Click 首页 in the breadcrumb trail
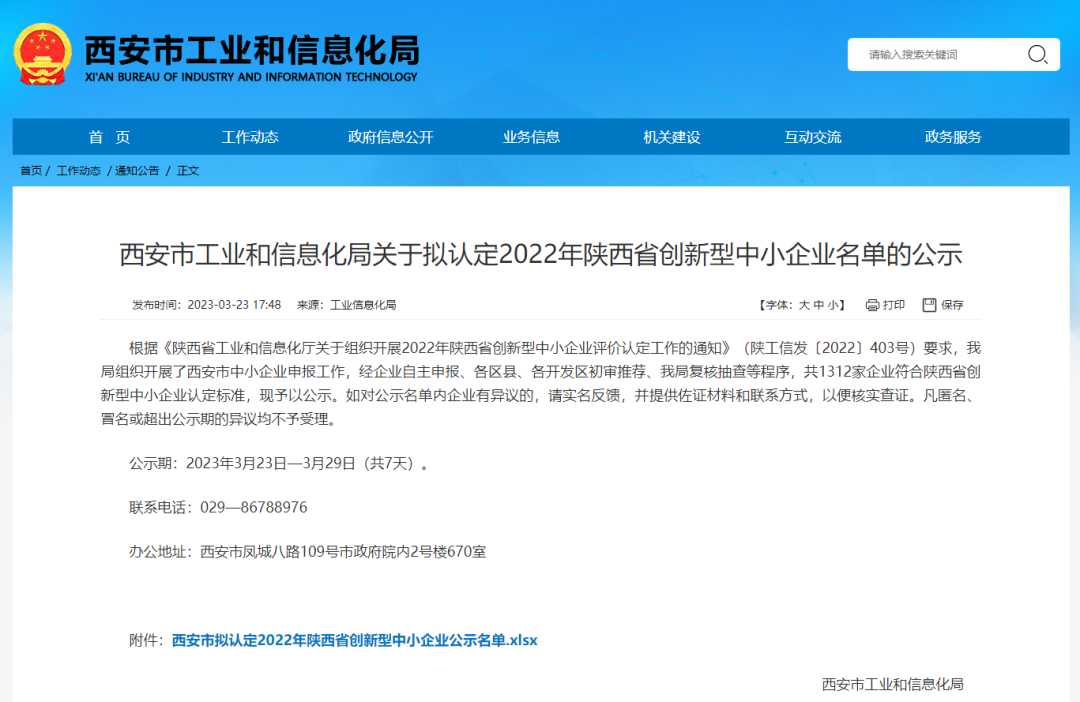 (31, 171)
